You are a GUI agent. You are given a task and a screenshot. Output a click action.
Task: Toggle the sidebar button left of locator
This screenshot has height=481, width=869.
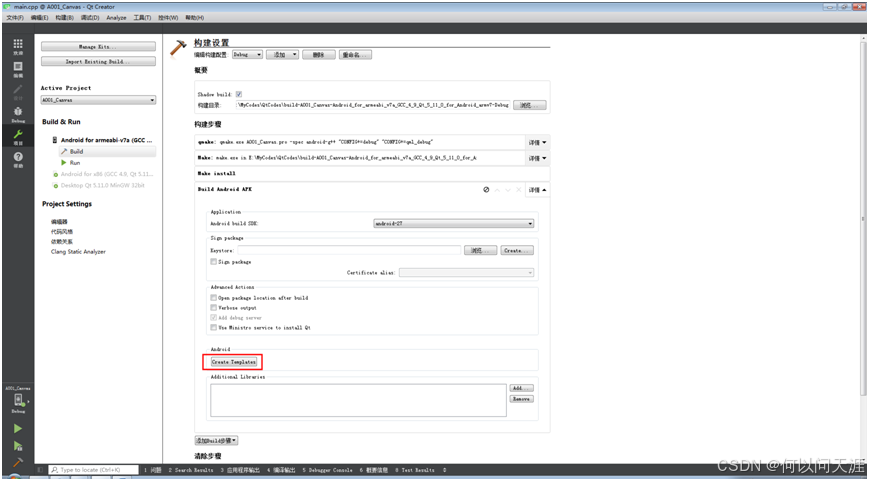click(x=40, y=469)
